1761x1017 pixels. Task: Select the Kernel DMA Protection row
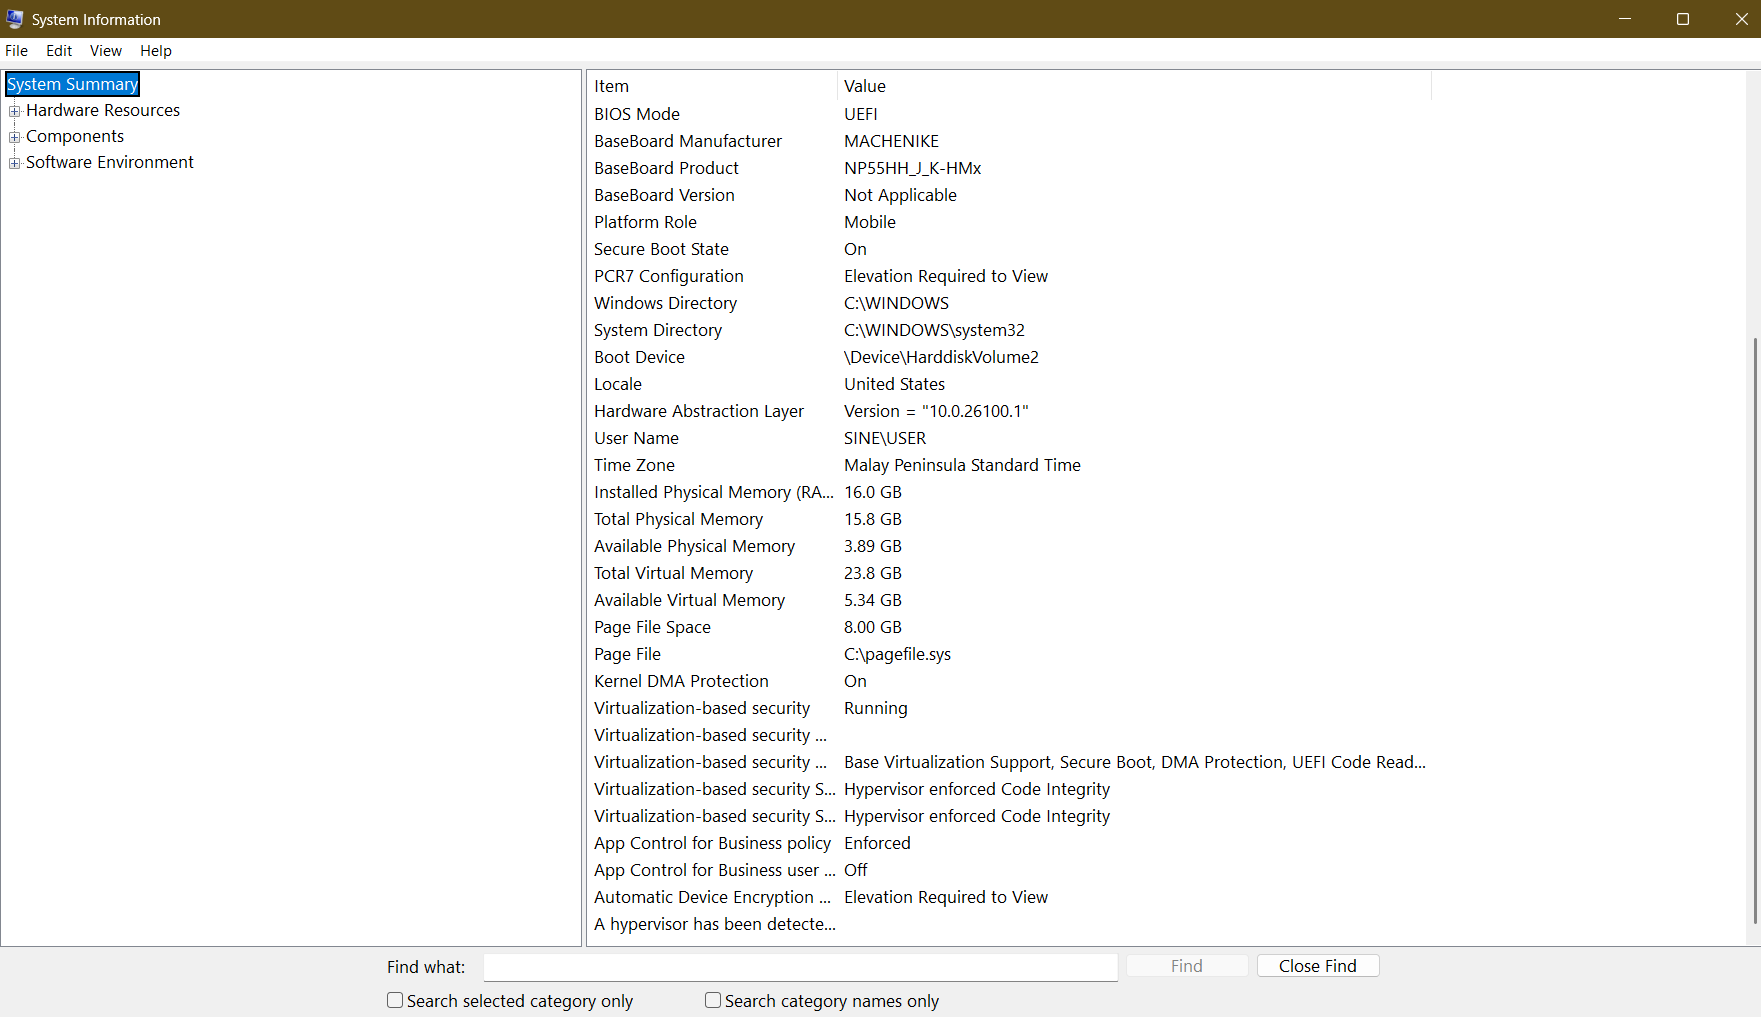[x=1010, y=681]
